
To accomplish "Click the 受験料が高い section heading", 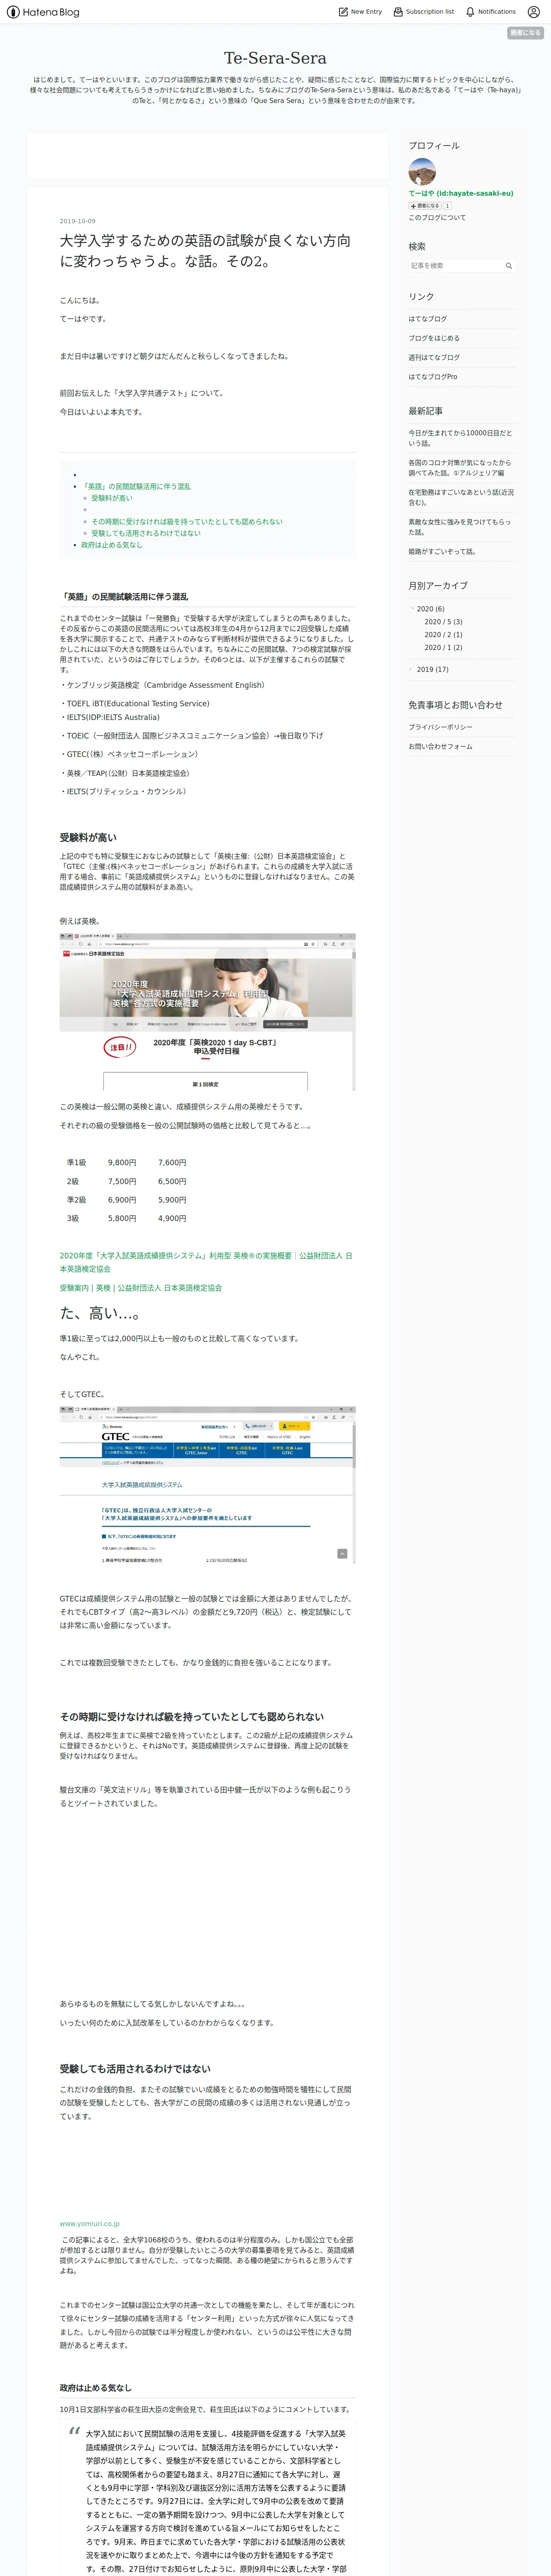I will click(88, 838).
